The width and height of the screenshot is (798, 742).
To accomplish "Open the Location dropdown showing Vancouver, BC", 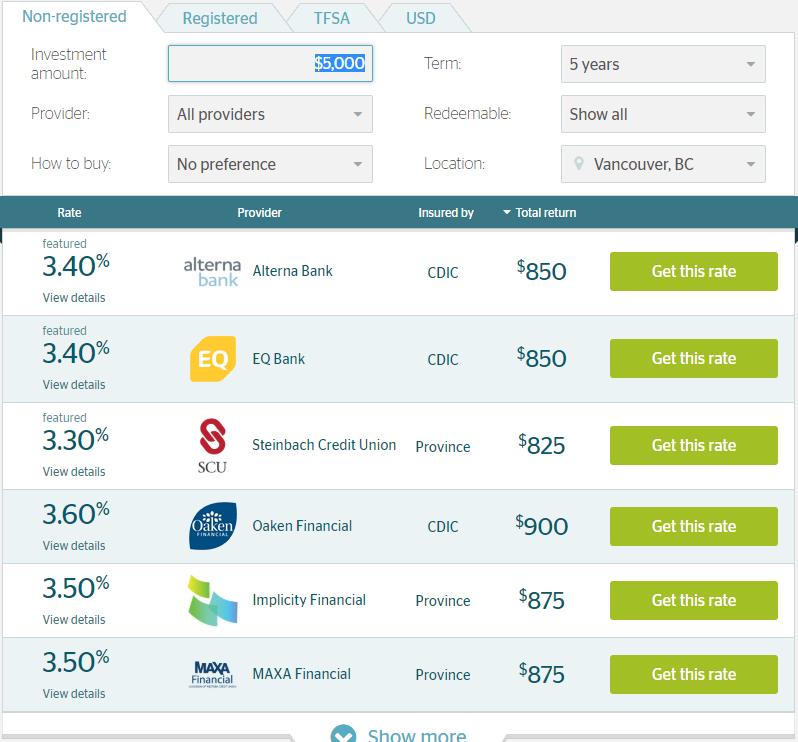I will (663, 164).
